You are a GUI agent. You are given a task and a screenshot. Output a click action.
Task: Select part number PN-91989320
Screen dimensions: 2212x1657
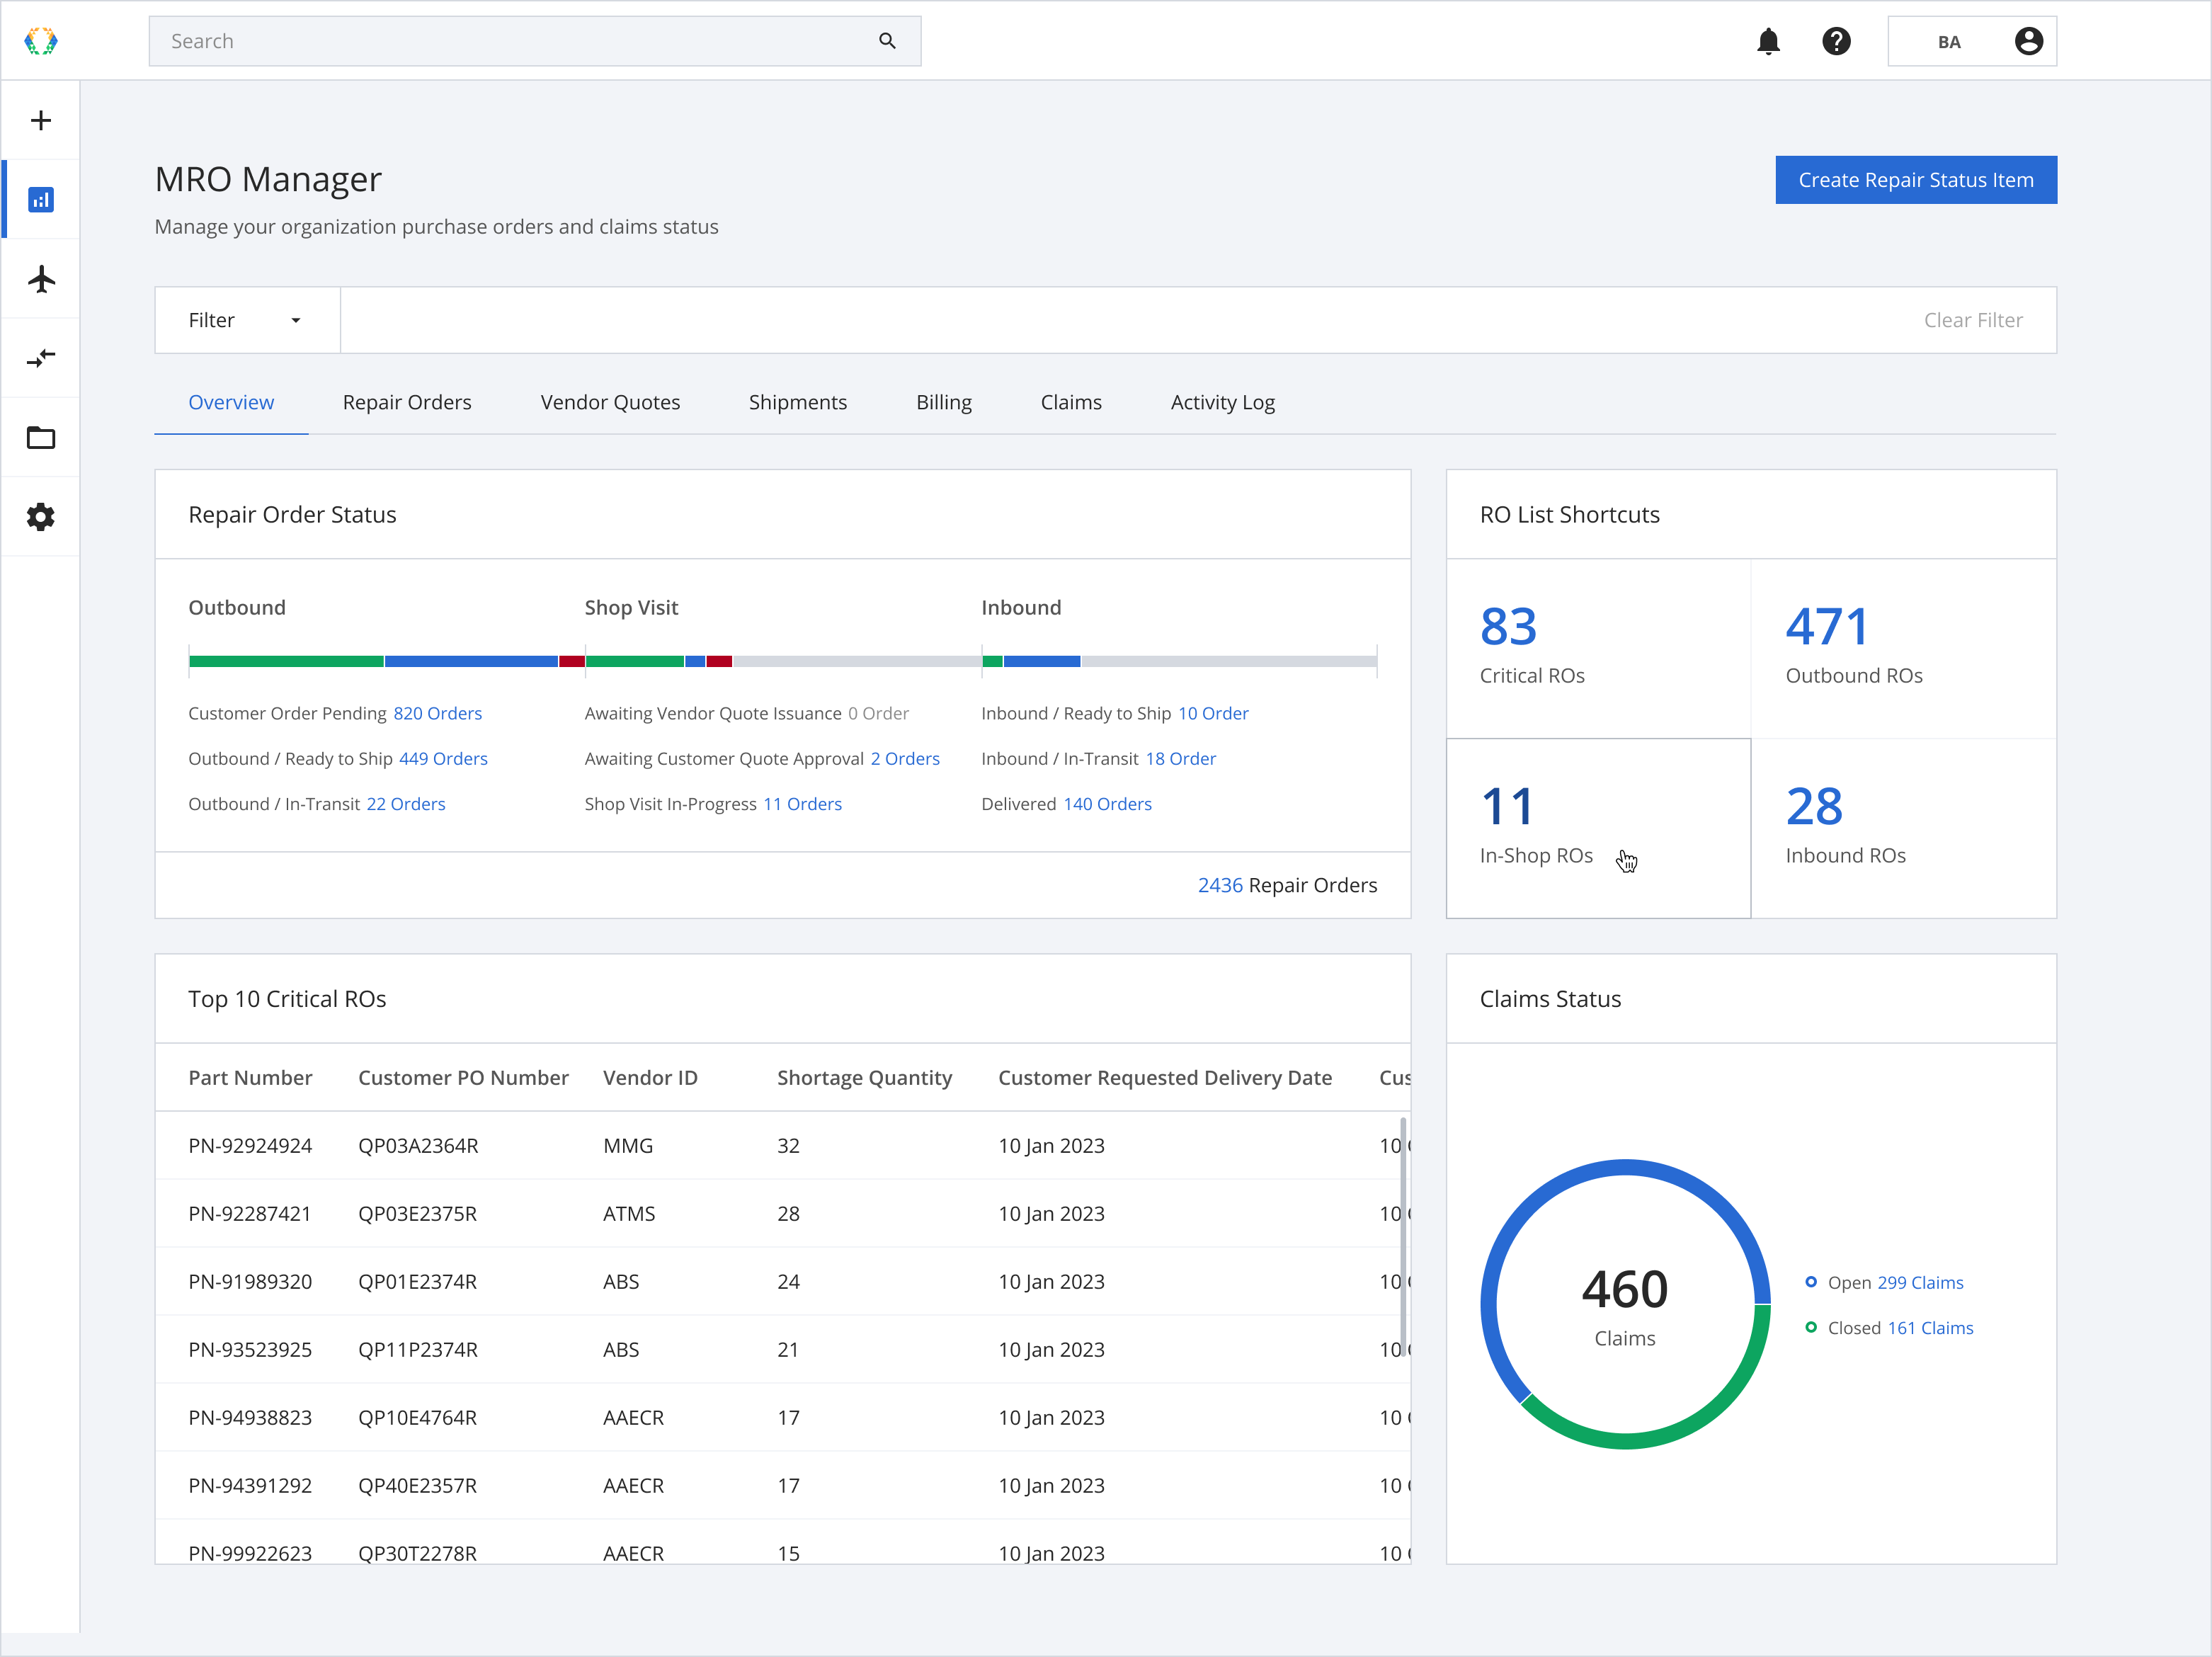(250, 1282)
